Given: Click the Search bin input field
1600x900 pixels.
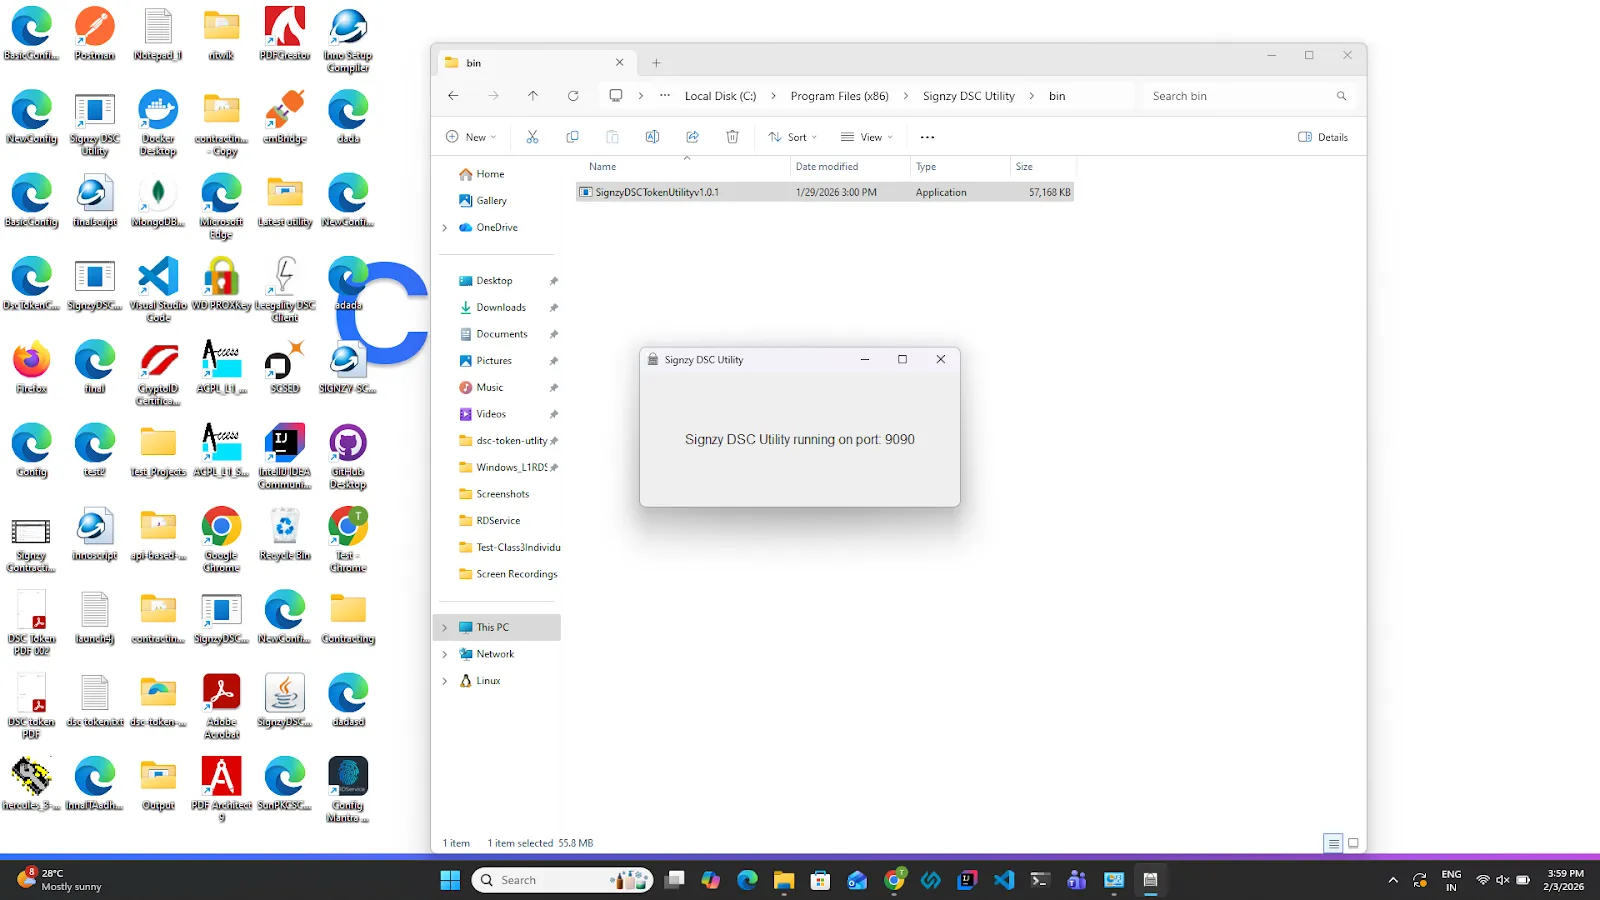Looking at the screenshot, I should pos(1248,96).
